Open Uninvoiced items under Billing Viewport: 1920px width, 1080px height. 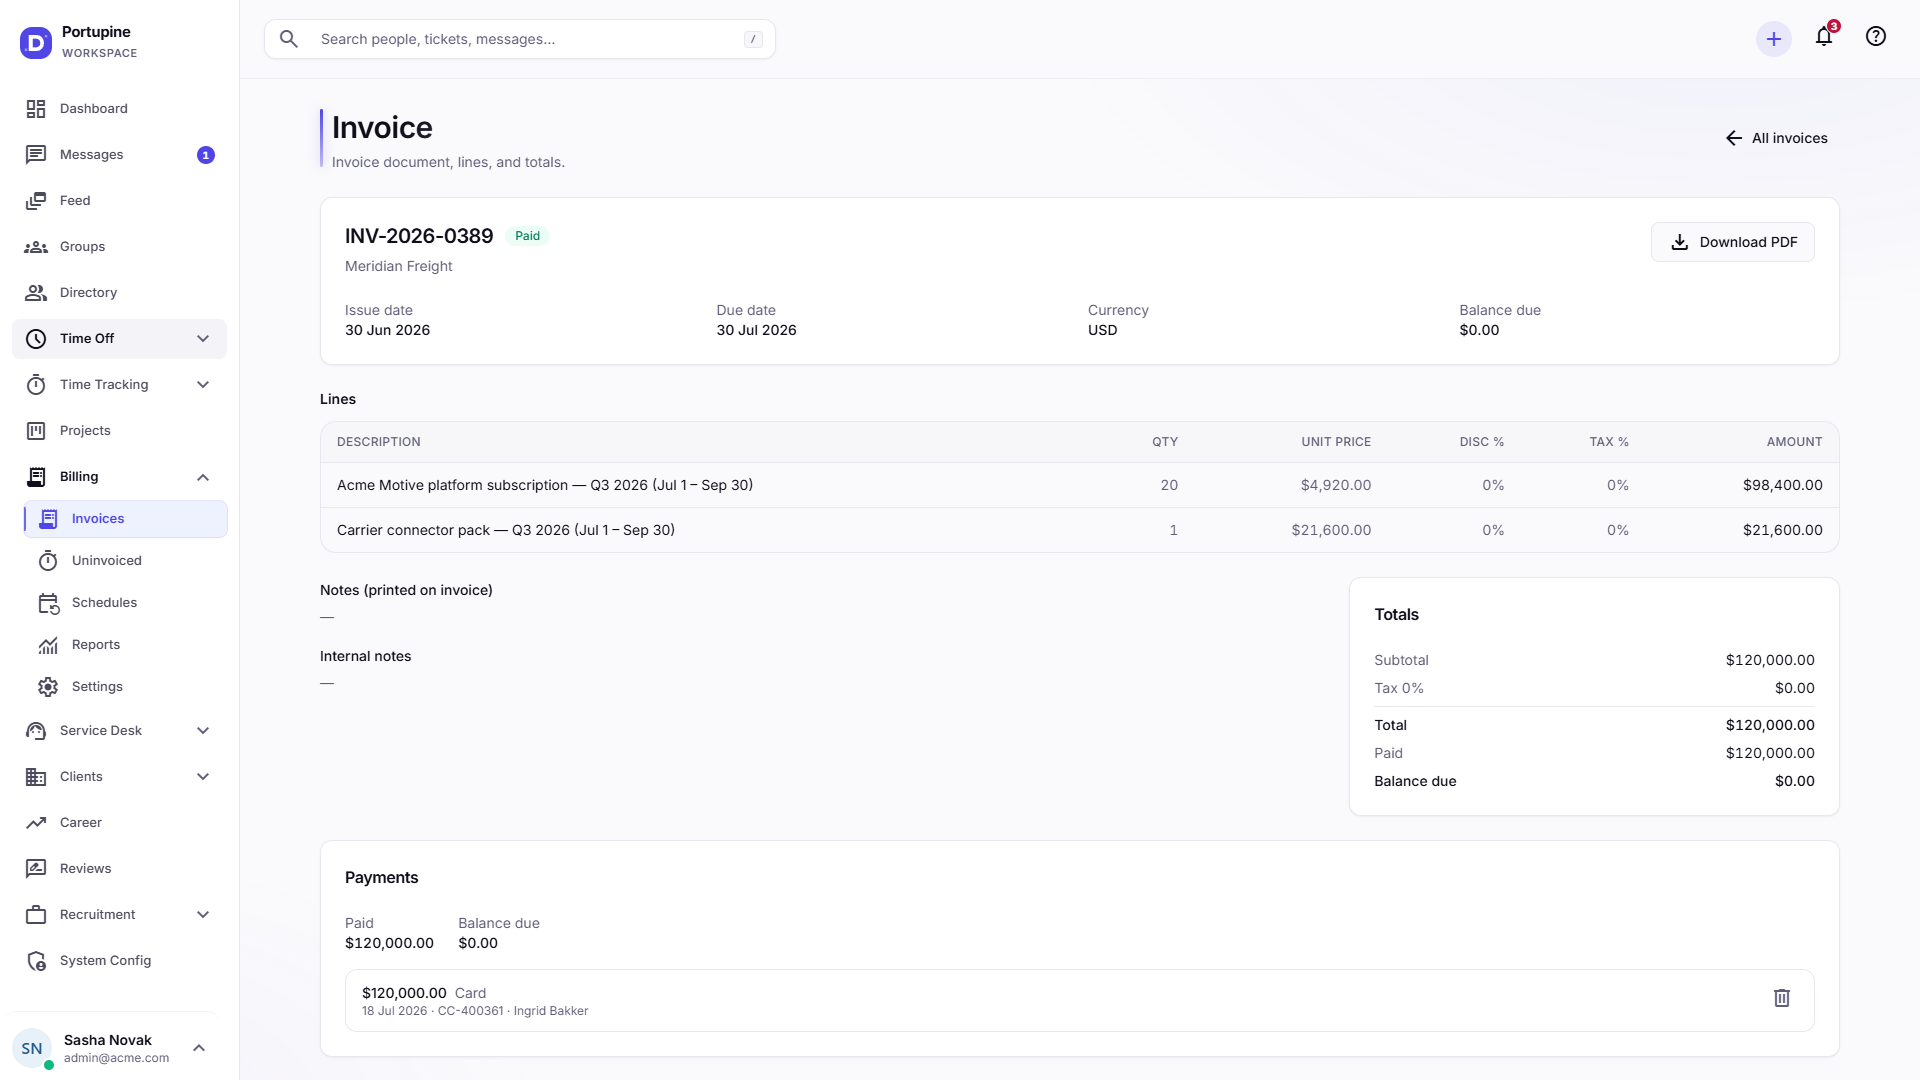point(125,561)
